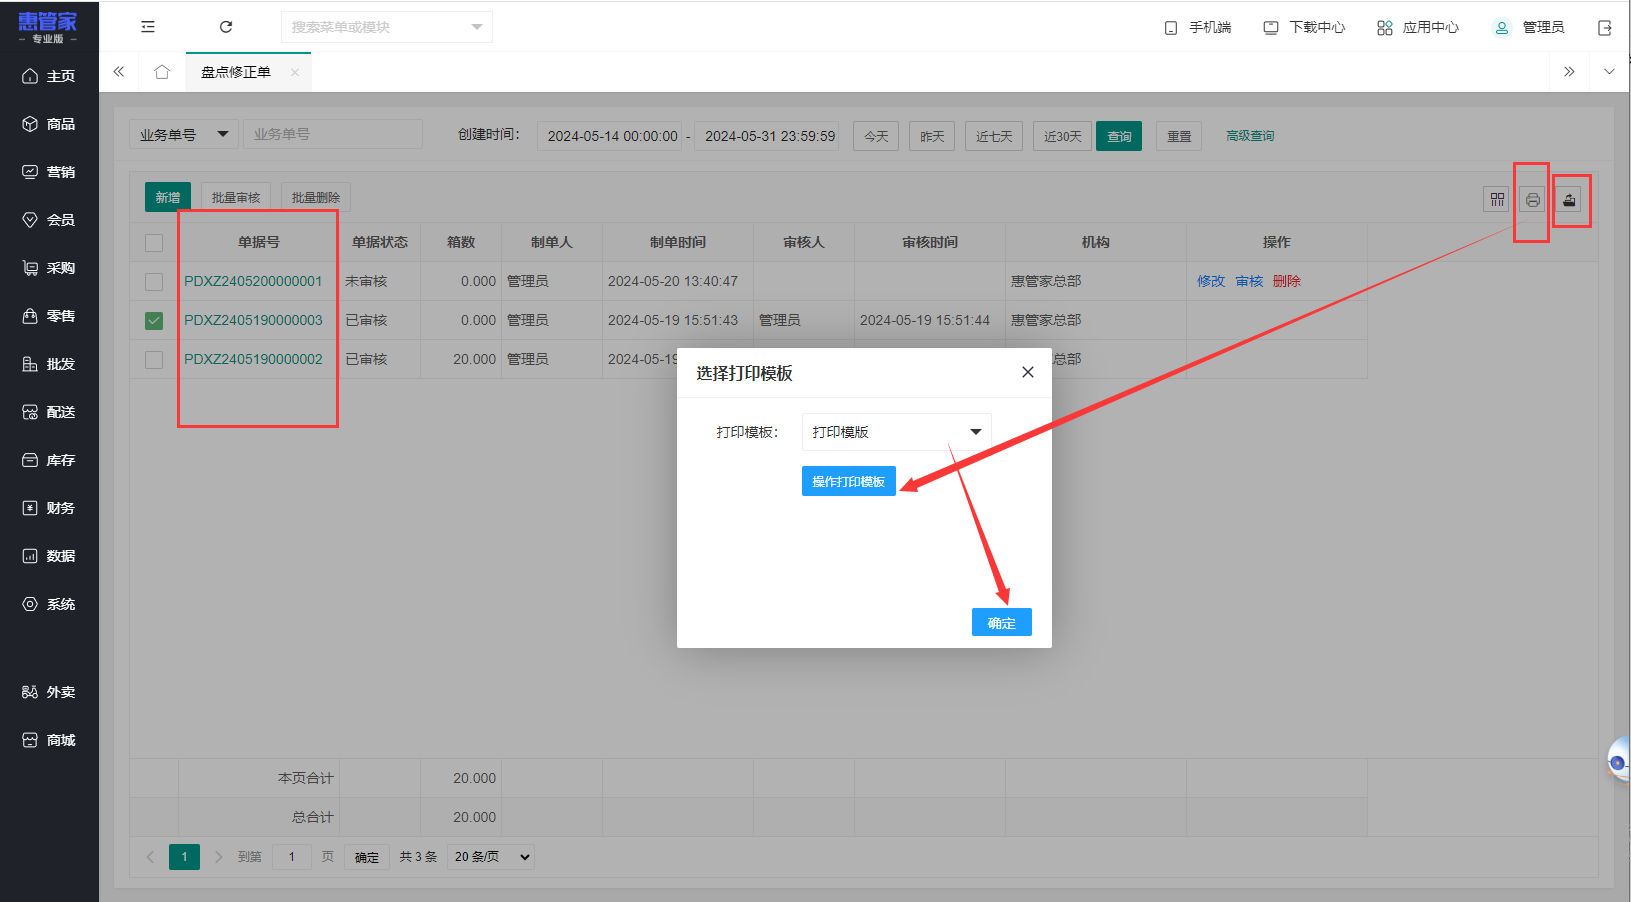Open the 财务 finance sidebar menu
1631x902 pixels.
coord(49,508)
